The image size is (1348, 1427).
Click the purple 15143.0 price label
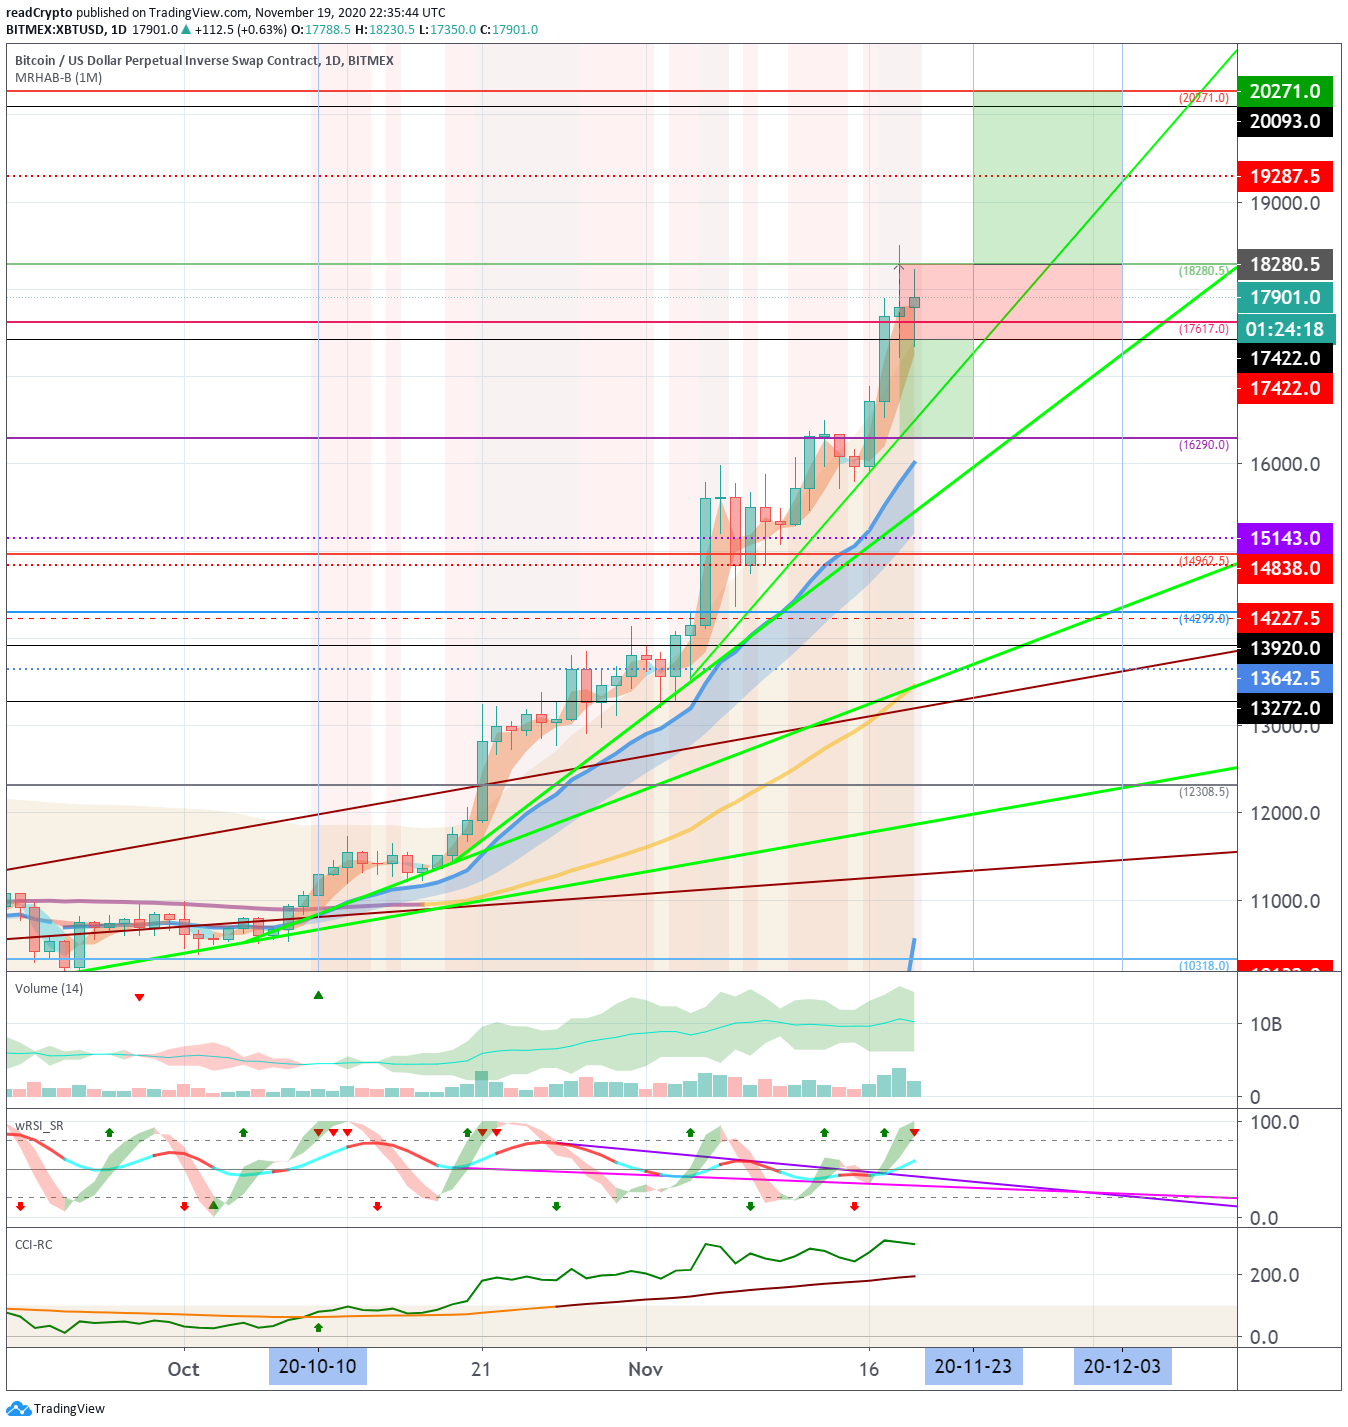[x=1285, y=538]
